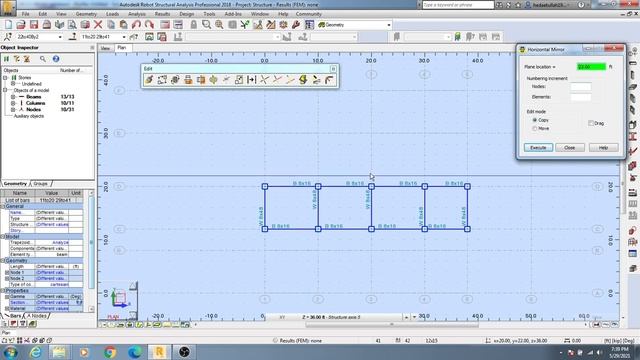
Task: Redo the action in the toolbar
Action: point(149,25)
